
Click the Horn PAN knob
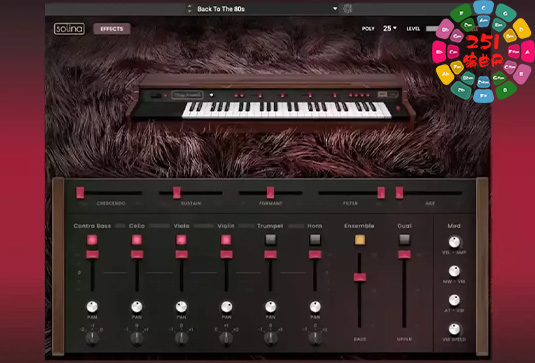[315, 307]
